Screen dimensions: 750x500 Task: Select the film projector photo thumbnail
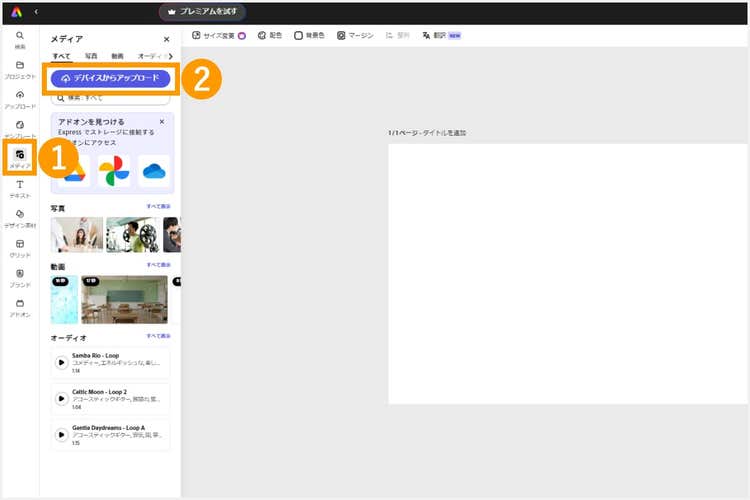pyautogui.click(x=133, y=234)
